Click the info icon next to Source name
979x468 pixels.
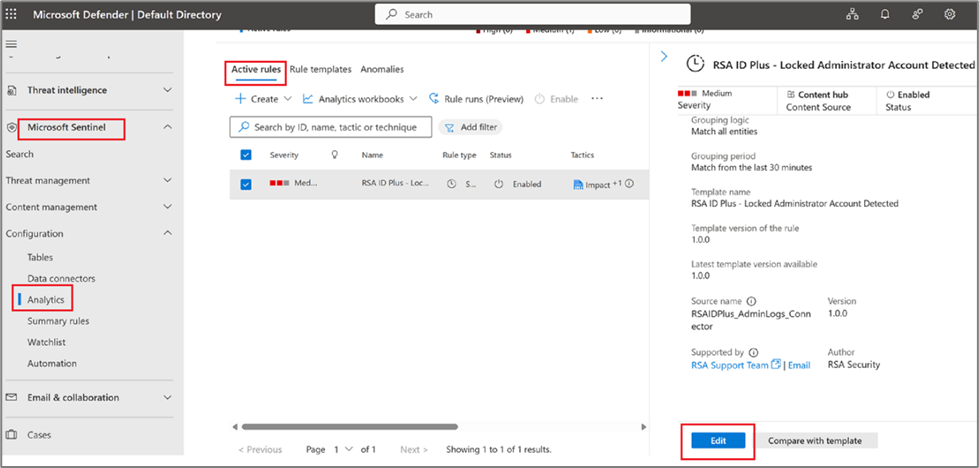pos(751,301)
